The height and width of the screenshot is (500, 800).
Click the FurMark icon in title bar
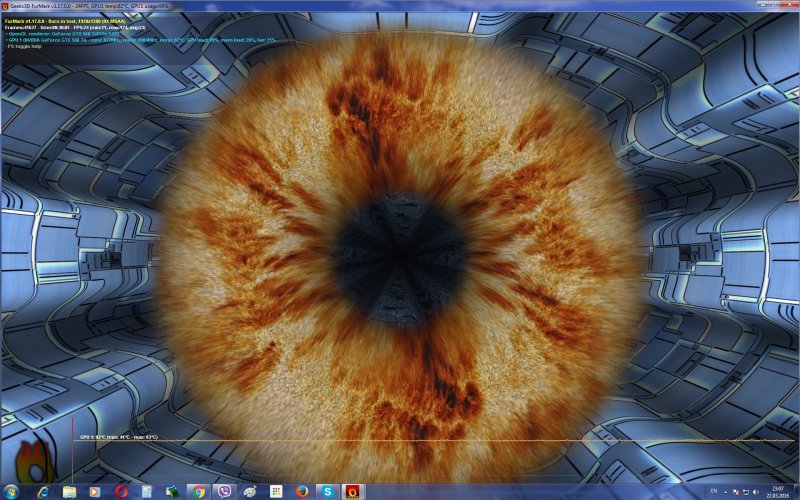[5, 5]
